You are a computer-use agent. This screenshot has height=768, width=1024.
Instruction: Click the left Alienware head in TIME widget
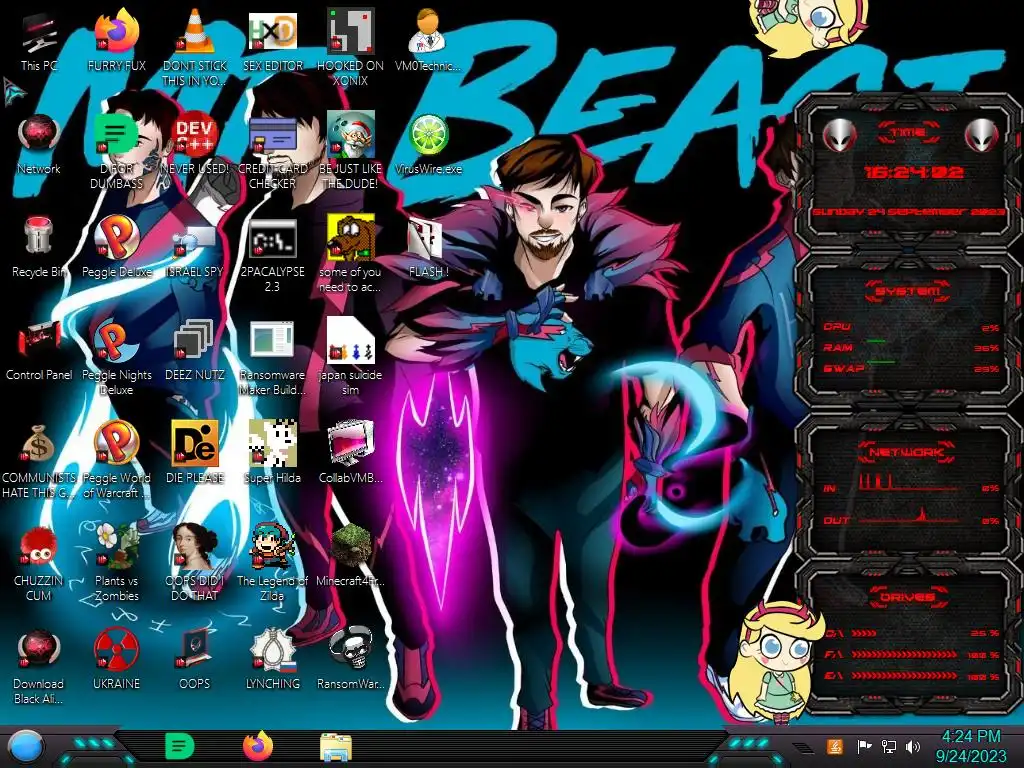coord(840,135)
